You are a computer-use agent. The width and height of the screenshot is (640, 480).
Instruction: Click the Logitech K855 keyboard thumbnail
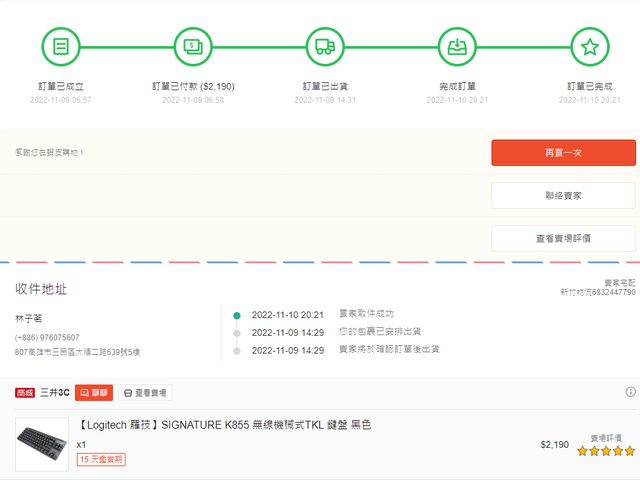42,444
